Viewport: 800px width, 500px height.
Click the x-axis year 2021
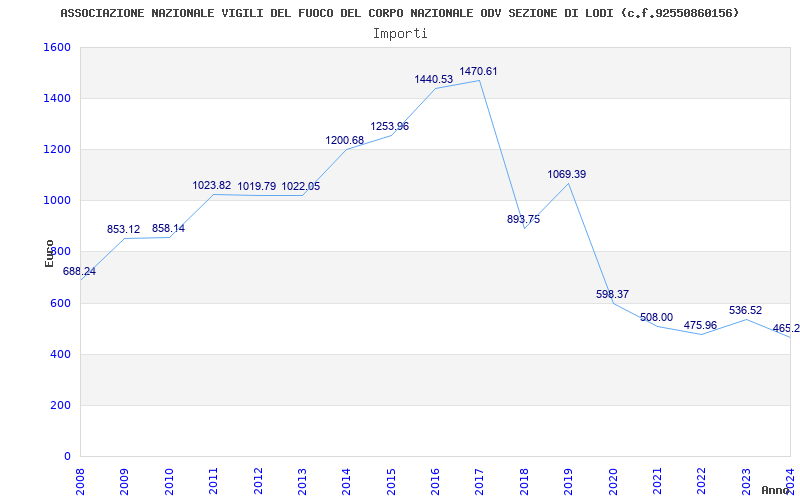pyautogui.click(x=657, y=481)
